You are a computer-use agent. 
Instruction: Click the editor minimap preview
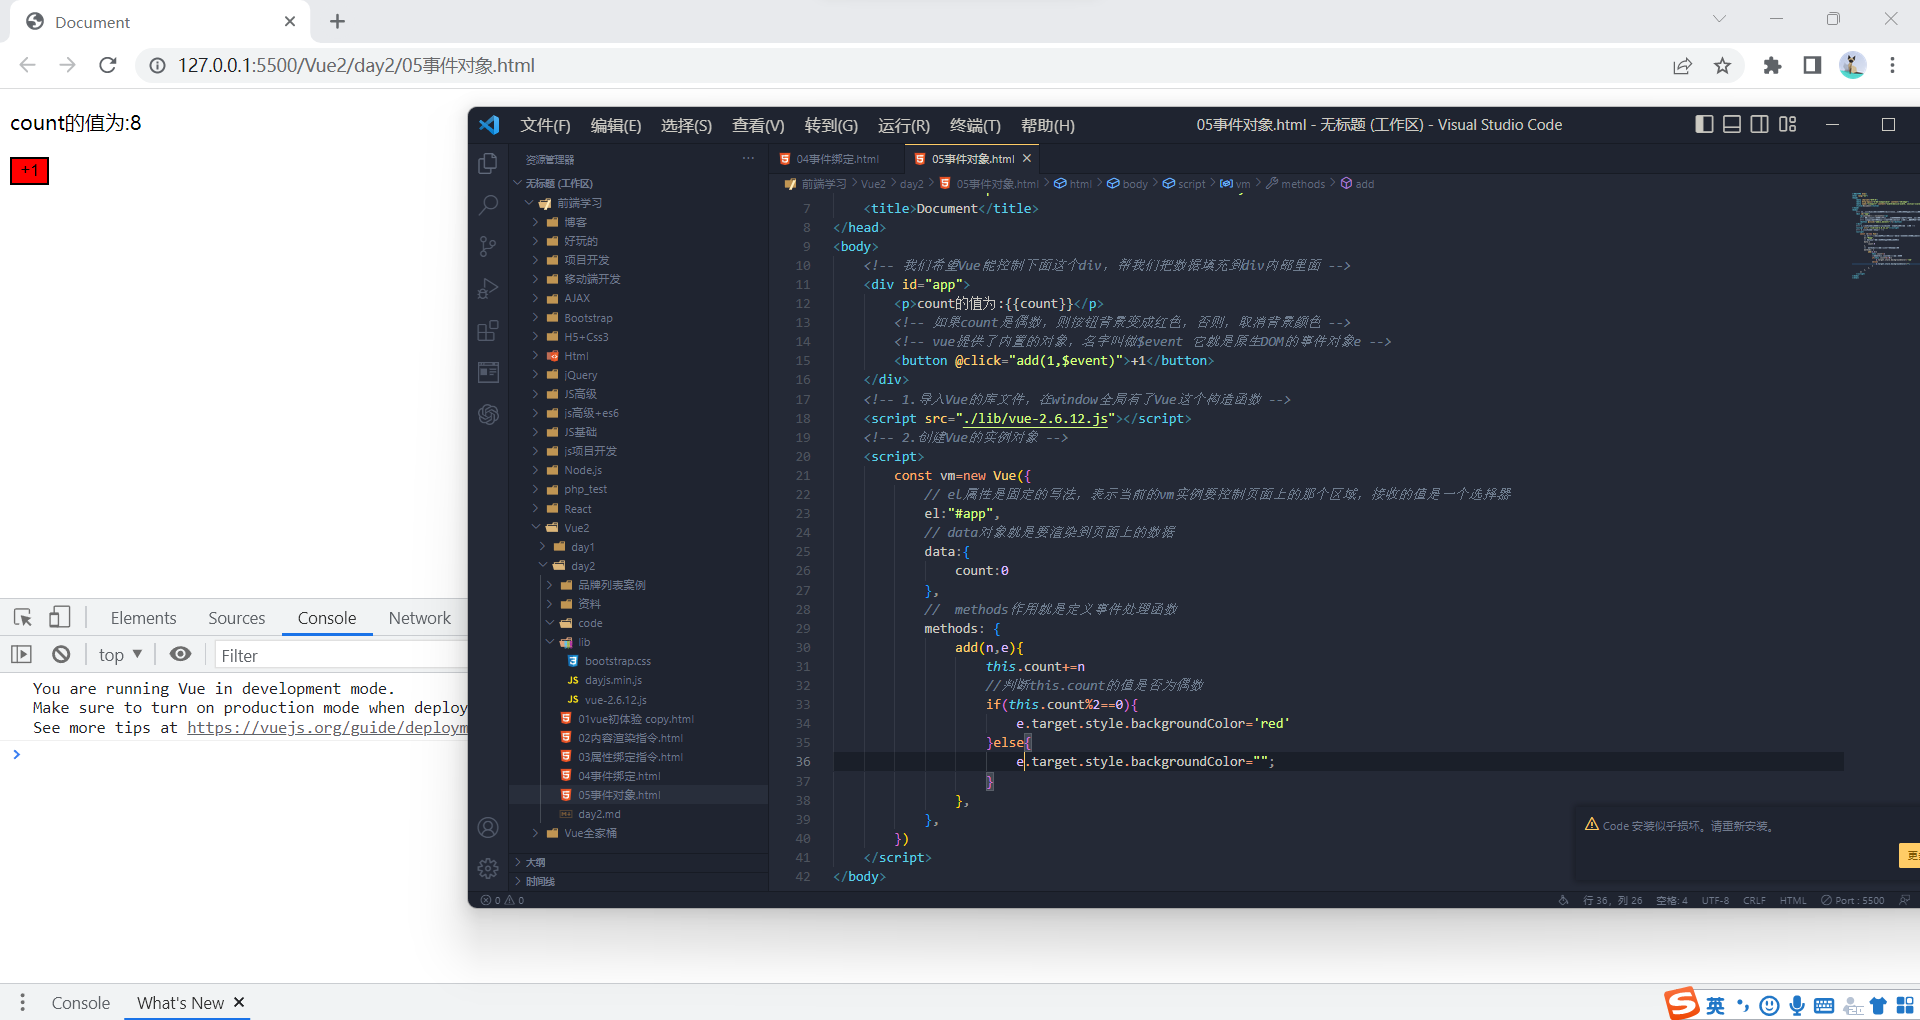point(1884,235)
